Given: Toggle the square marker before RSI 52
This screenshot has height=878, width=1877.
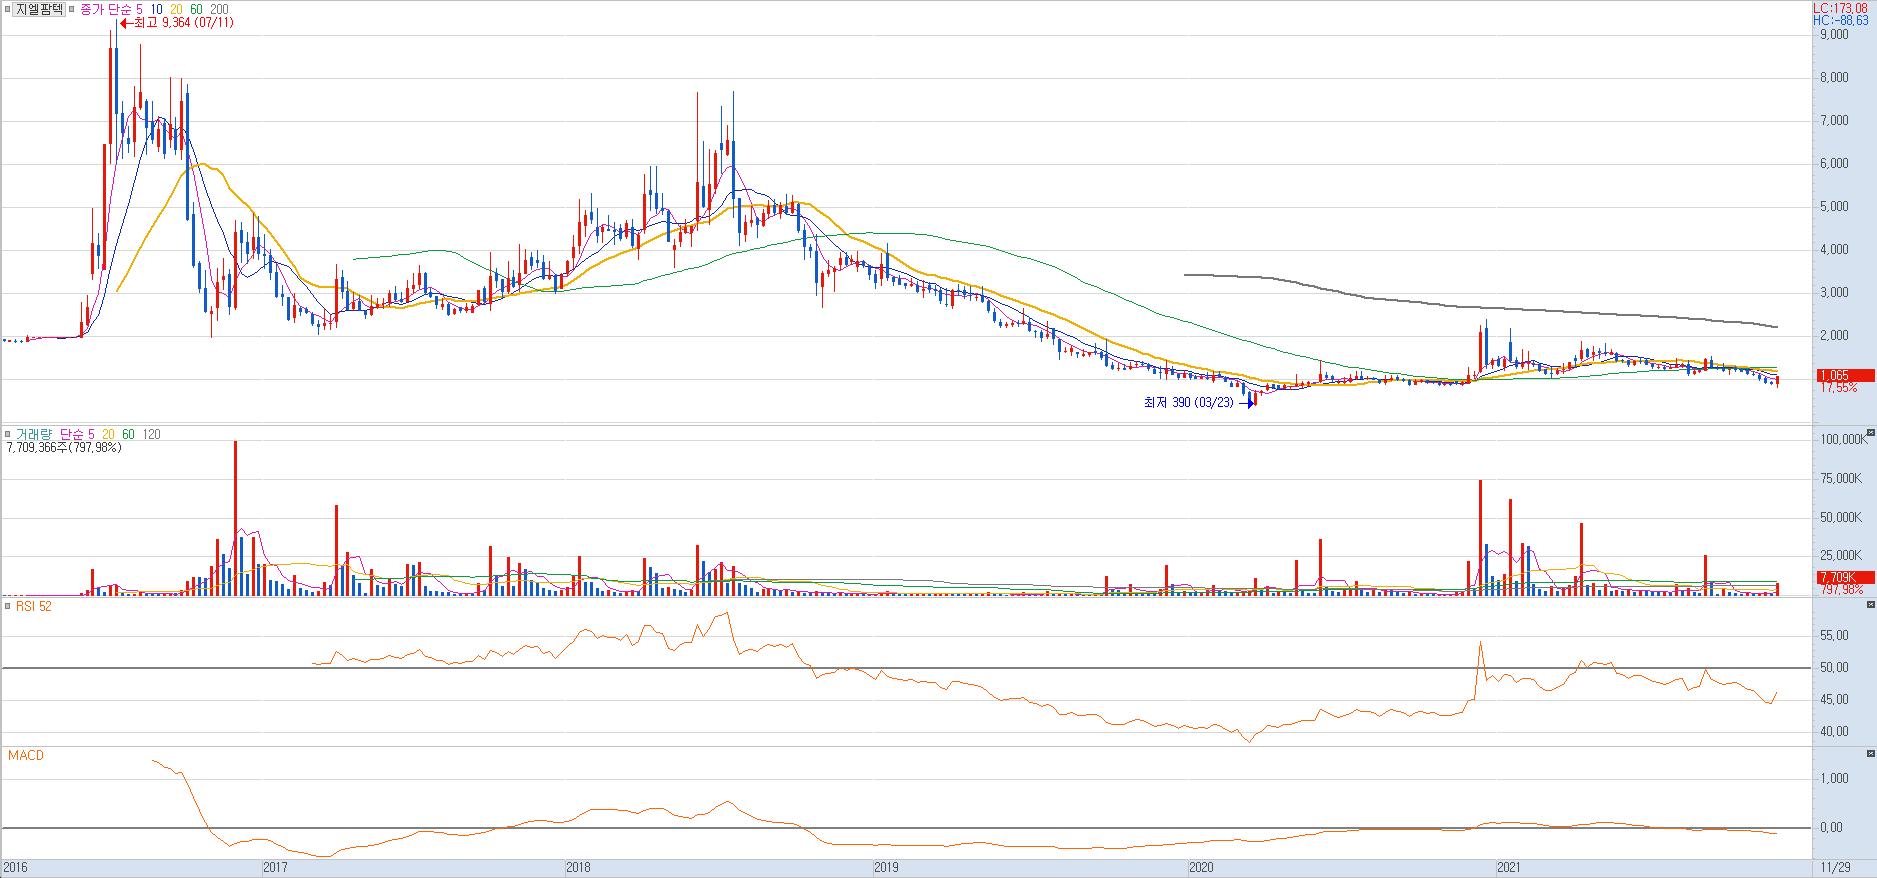Looking at the screenshot, I should coord(8,606).
